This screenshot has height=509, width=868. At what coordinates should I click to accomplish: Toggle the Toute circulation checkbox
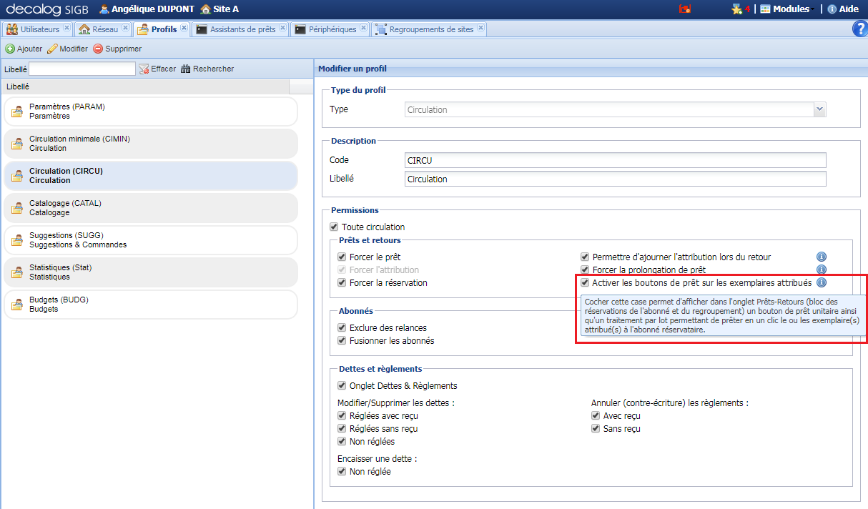(x=334, y=227)
